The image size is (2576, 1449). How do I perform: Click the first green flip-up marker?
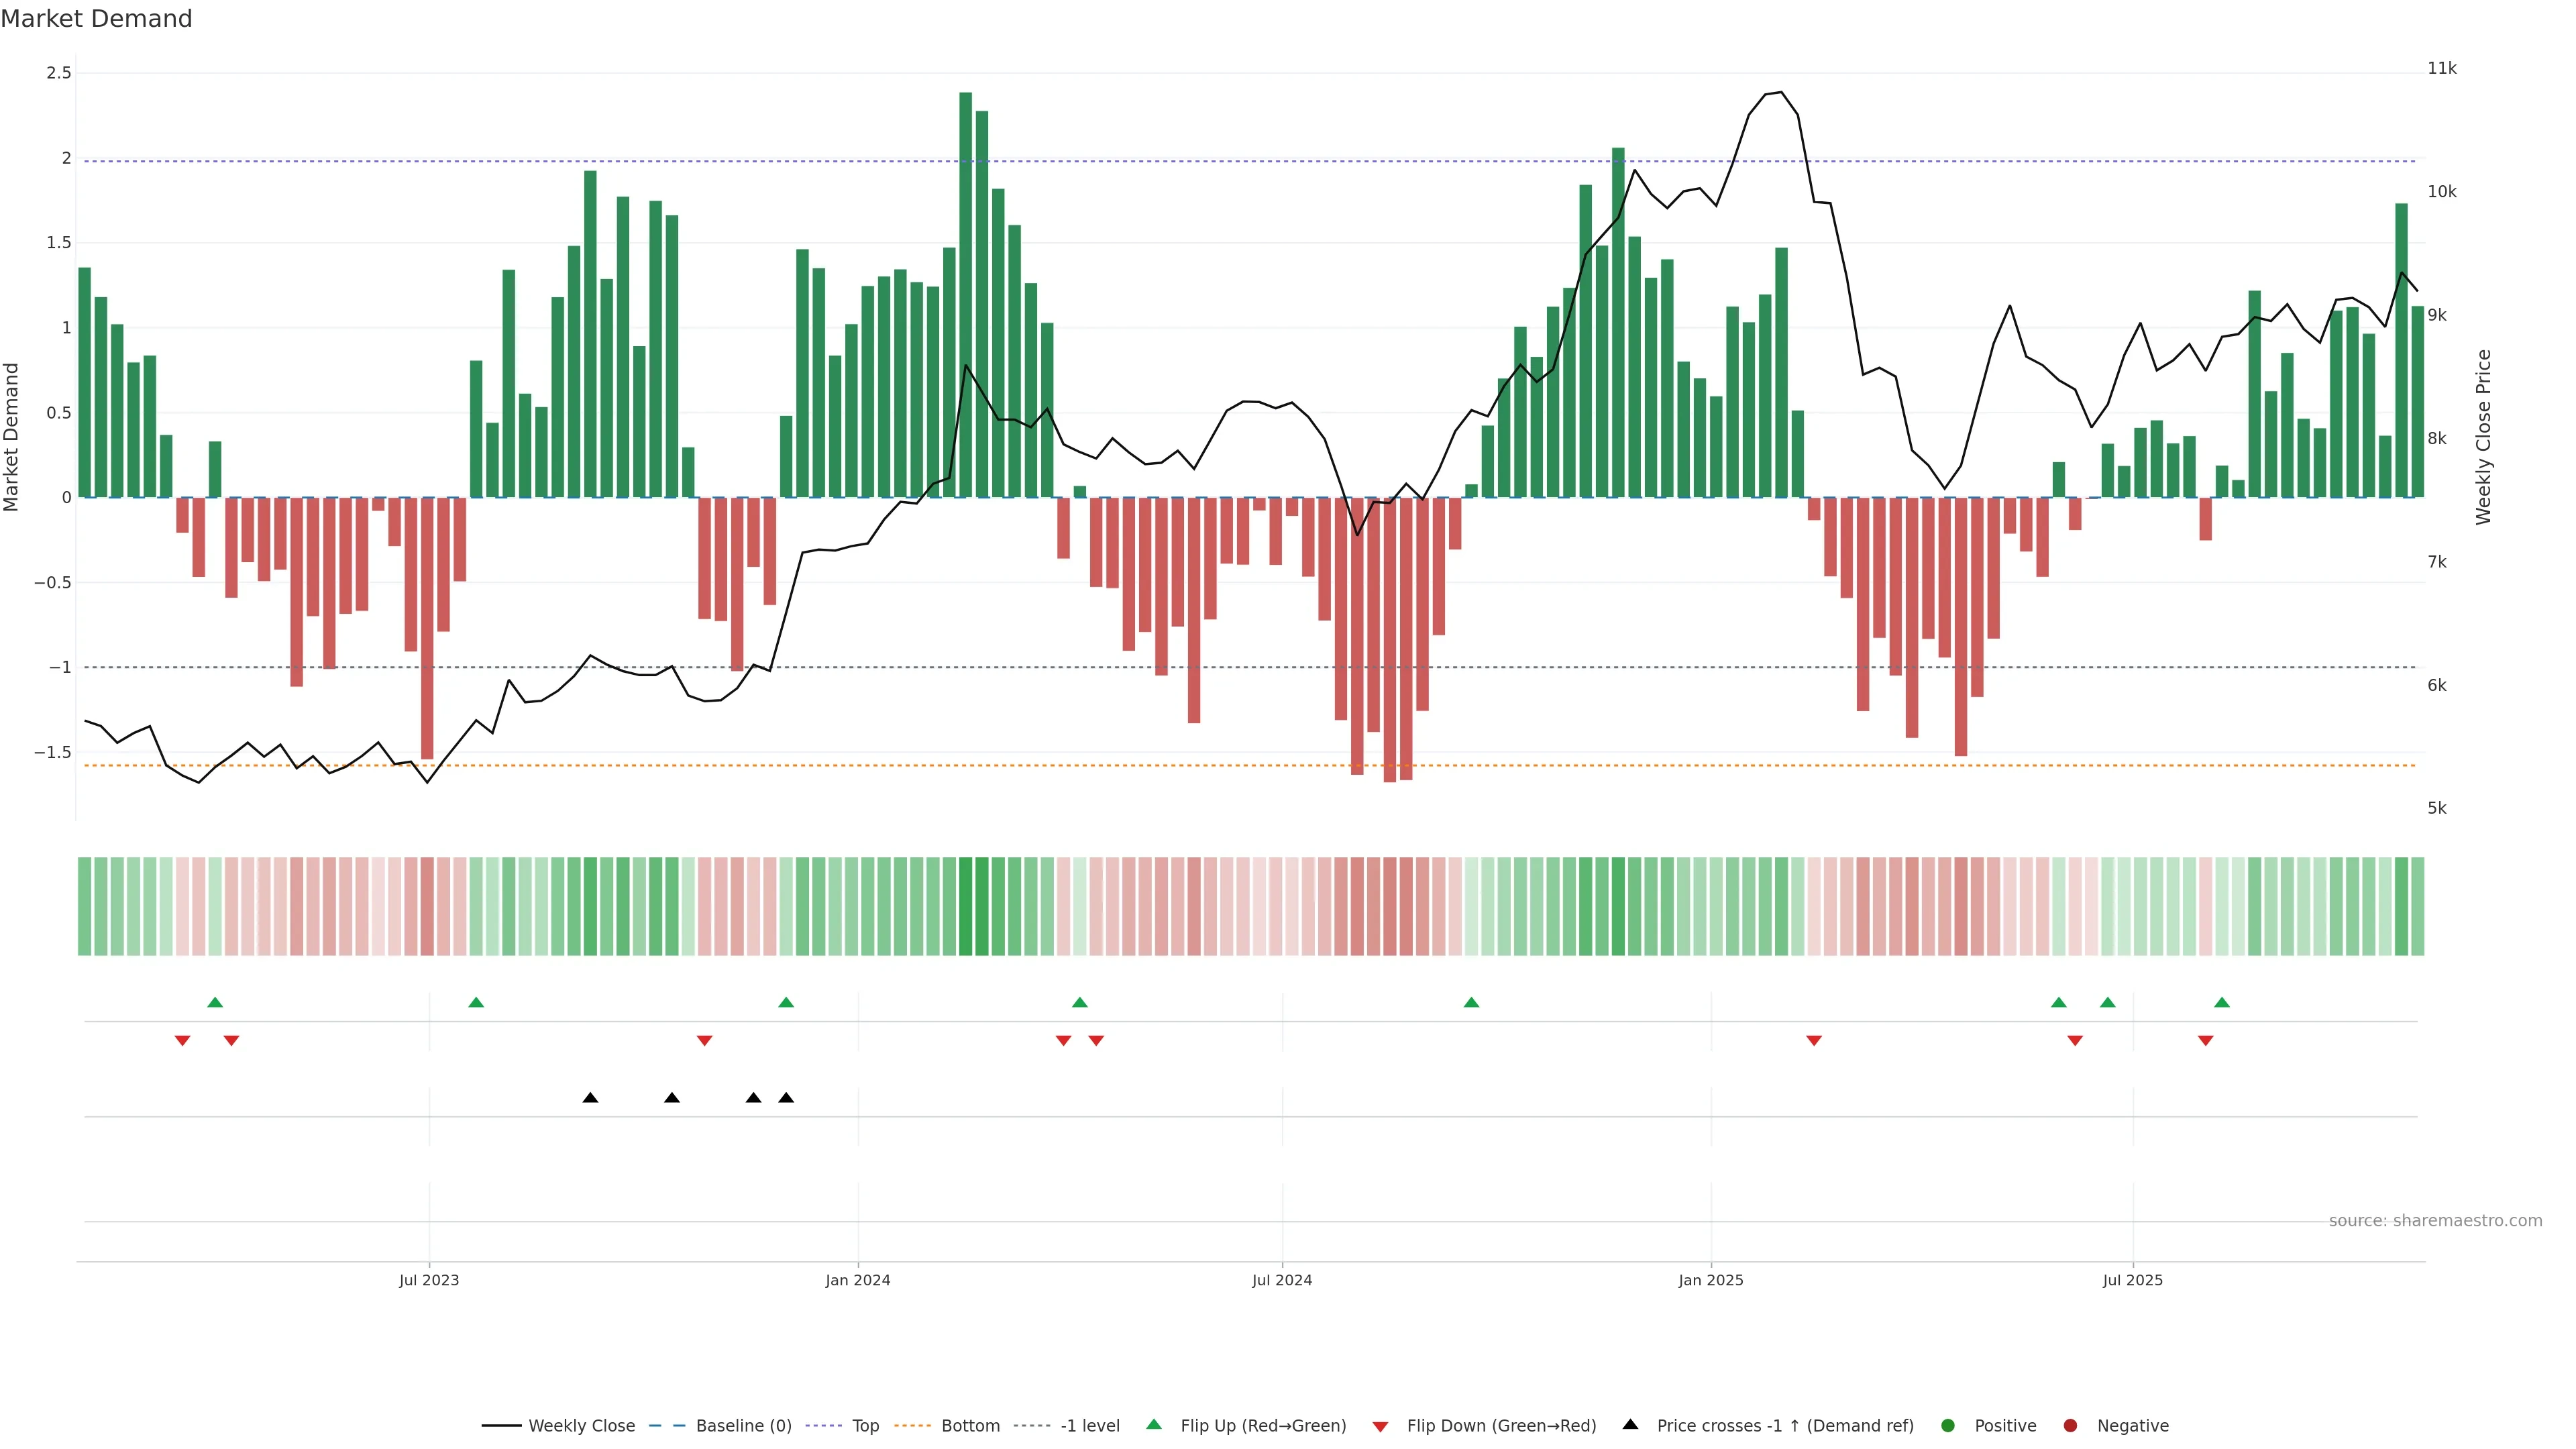pos(215,1002)
